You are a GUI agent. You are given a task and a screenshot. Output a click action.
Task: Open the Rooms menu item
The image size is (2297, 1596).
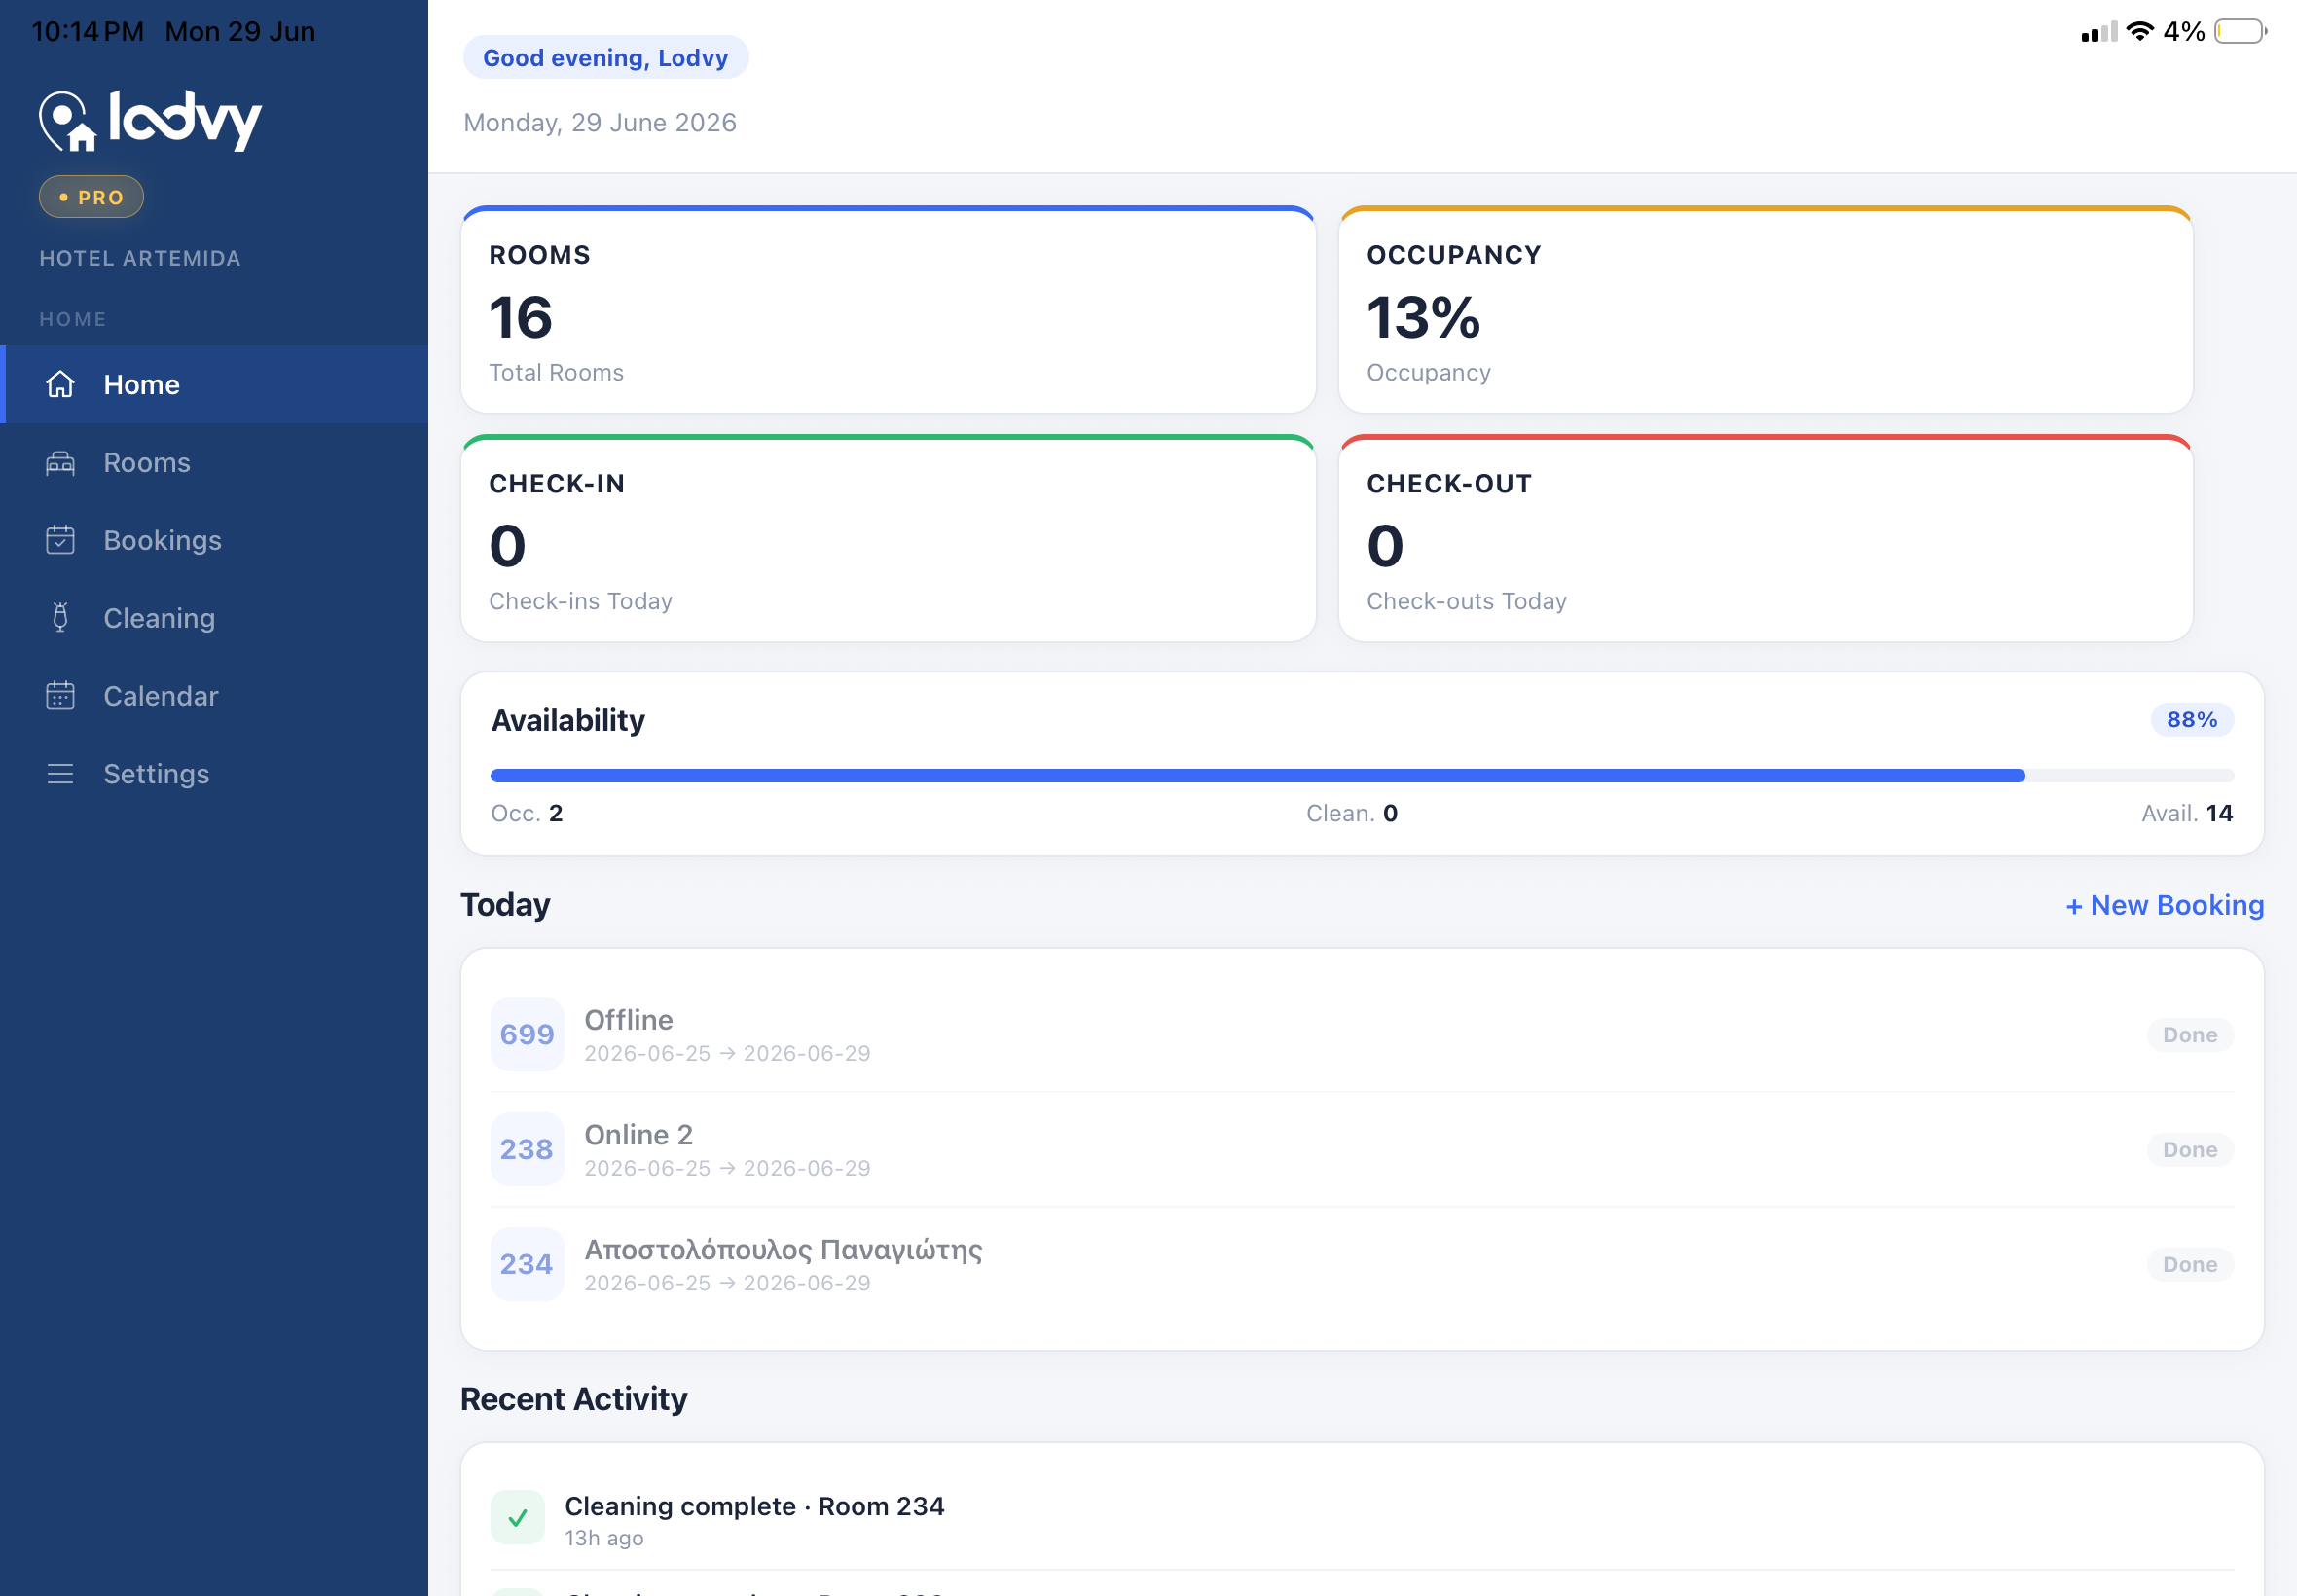point(214,462)
